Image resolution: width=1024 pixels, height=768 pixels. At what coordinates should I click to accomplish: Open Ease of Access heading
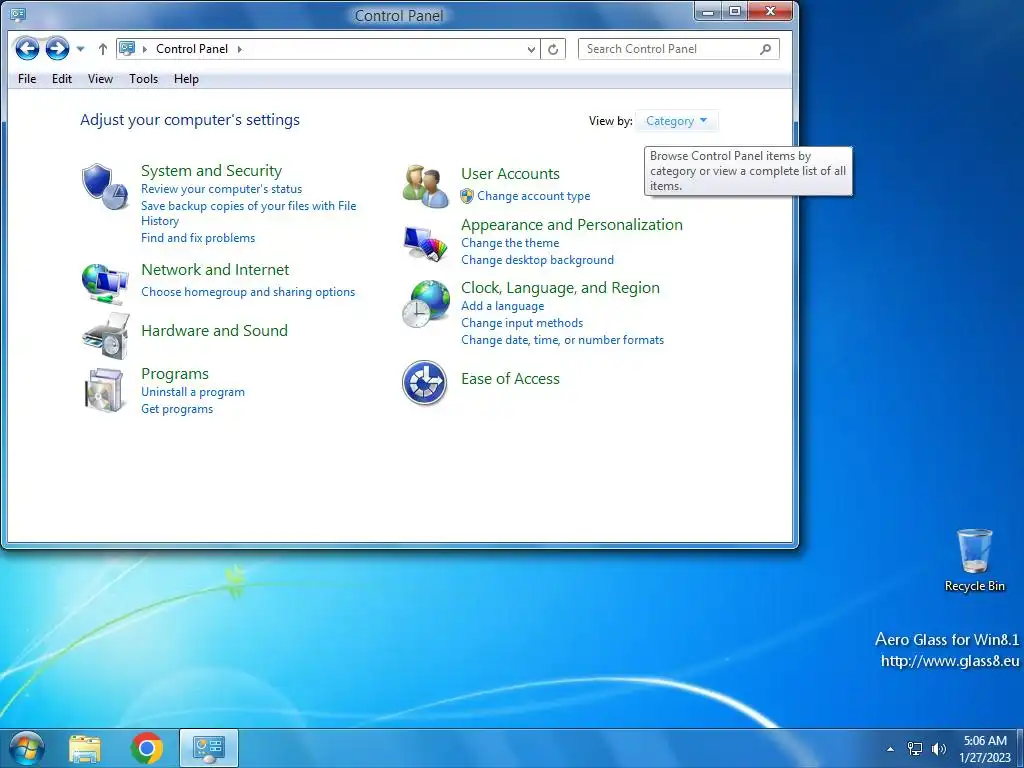(510, 379)
